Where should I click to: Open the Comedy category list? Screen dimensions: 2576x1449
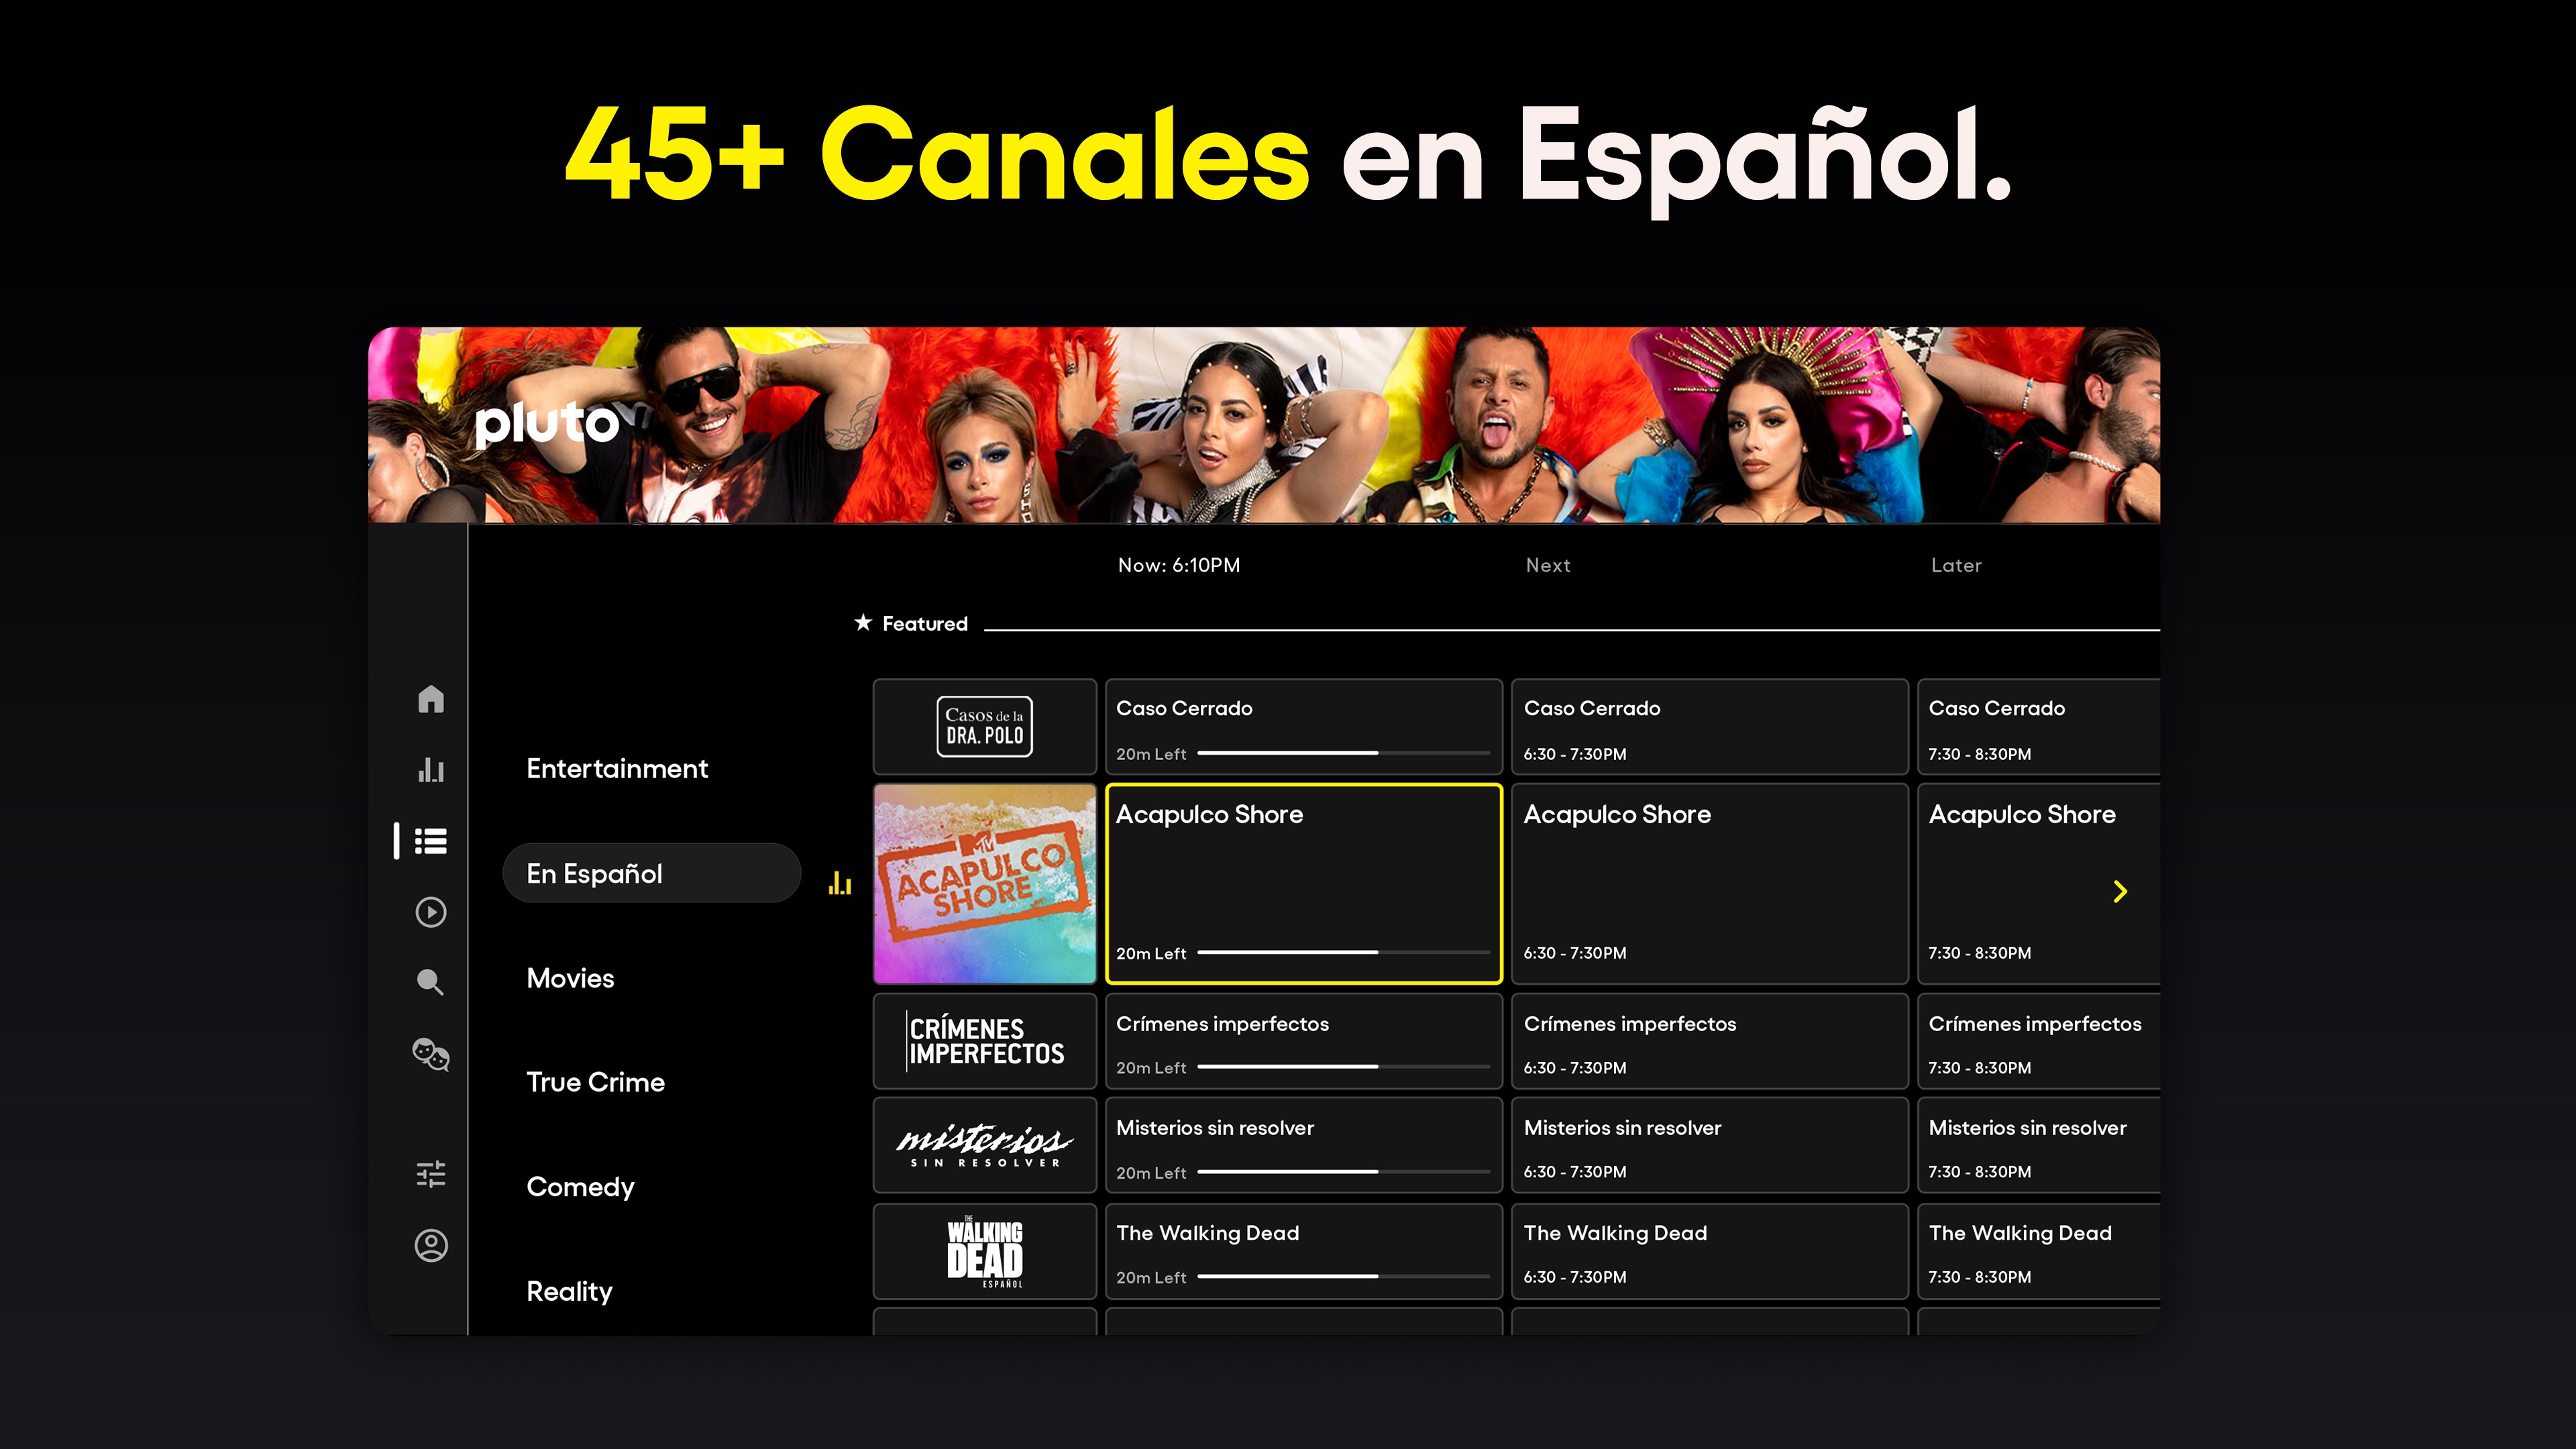(580, 1186)
